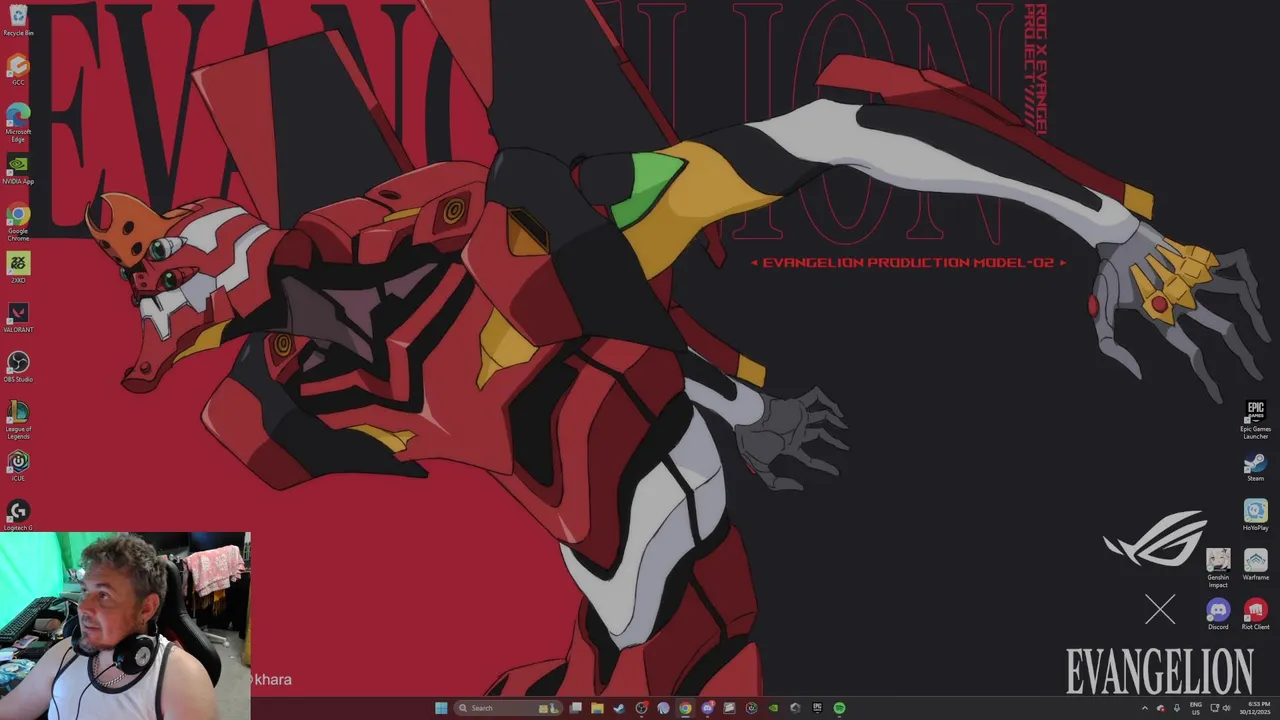Select the Epic Games Launcher desktop icon
The width and height of the screenshot is (1280, 720).
point(1255,420)
